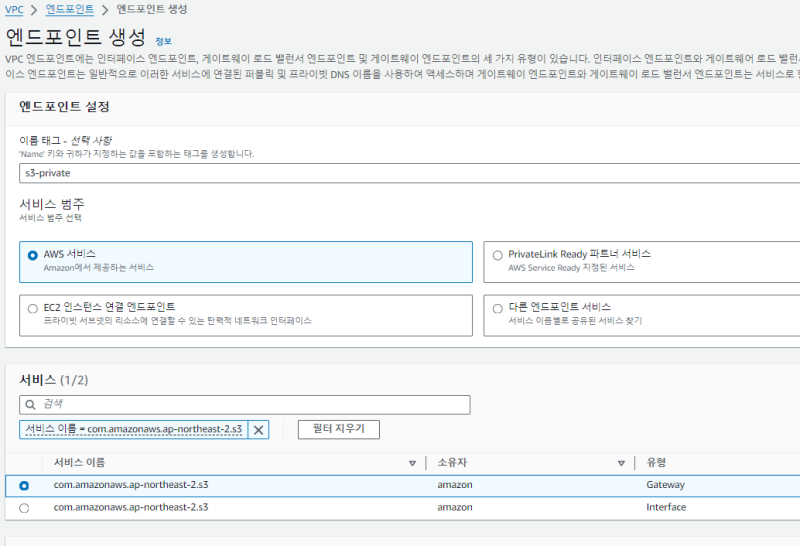The height and width of the screenshot is (546, 800).
Task: Click the 소유자 column header text
Action: click(x=453, y=463)
